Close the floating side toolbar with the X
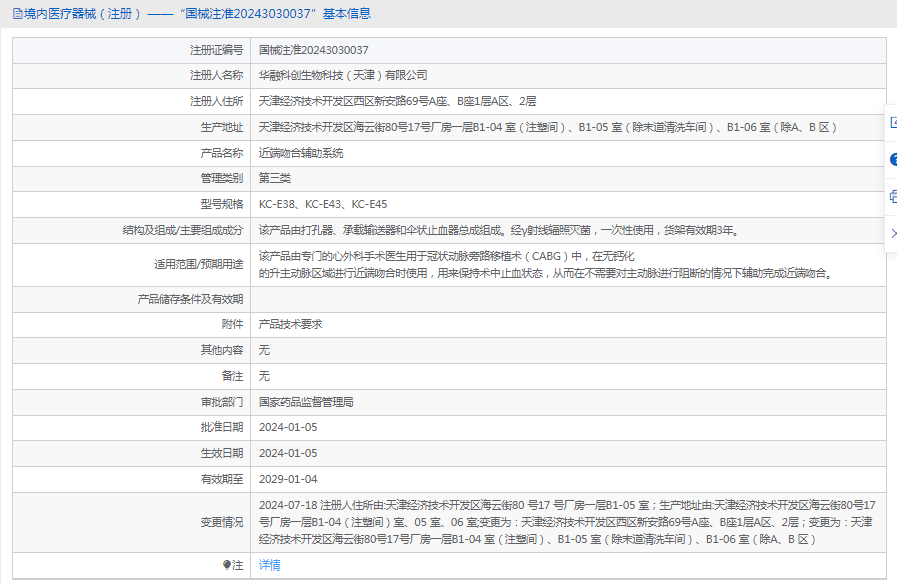This screenshot has width=897, height=585. (x=894, y=233)
